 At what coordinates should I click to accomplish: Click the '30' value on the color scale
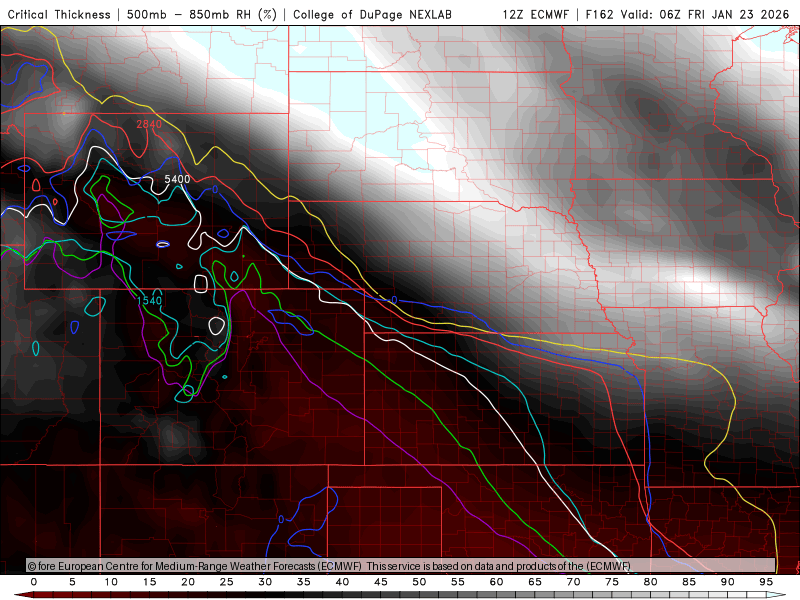265,582
